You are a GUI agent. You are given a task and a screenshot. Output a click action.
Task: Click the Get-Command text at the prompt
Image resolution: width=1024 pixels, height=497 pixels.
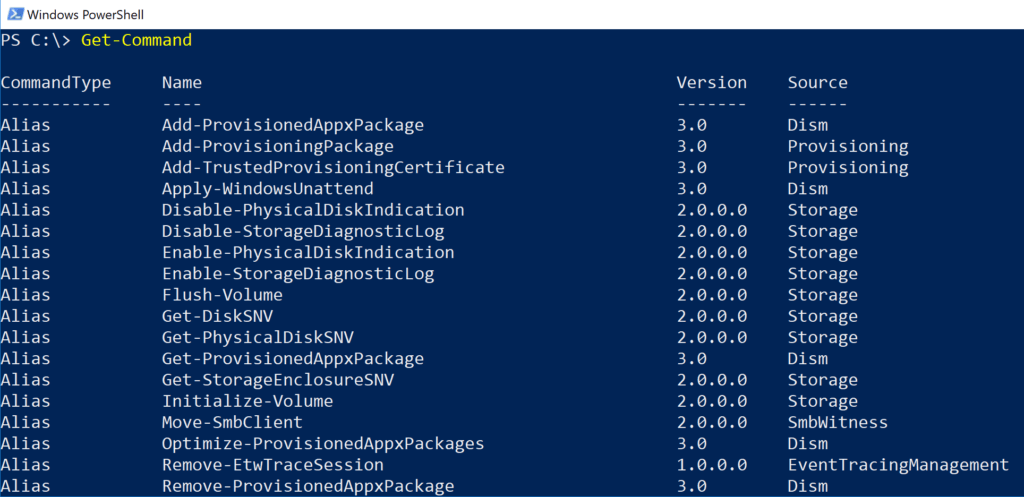click(x=136, y=40)
